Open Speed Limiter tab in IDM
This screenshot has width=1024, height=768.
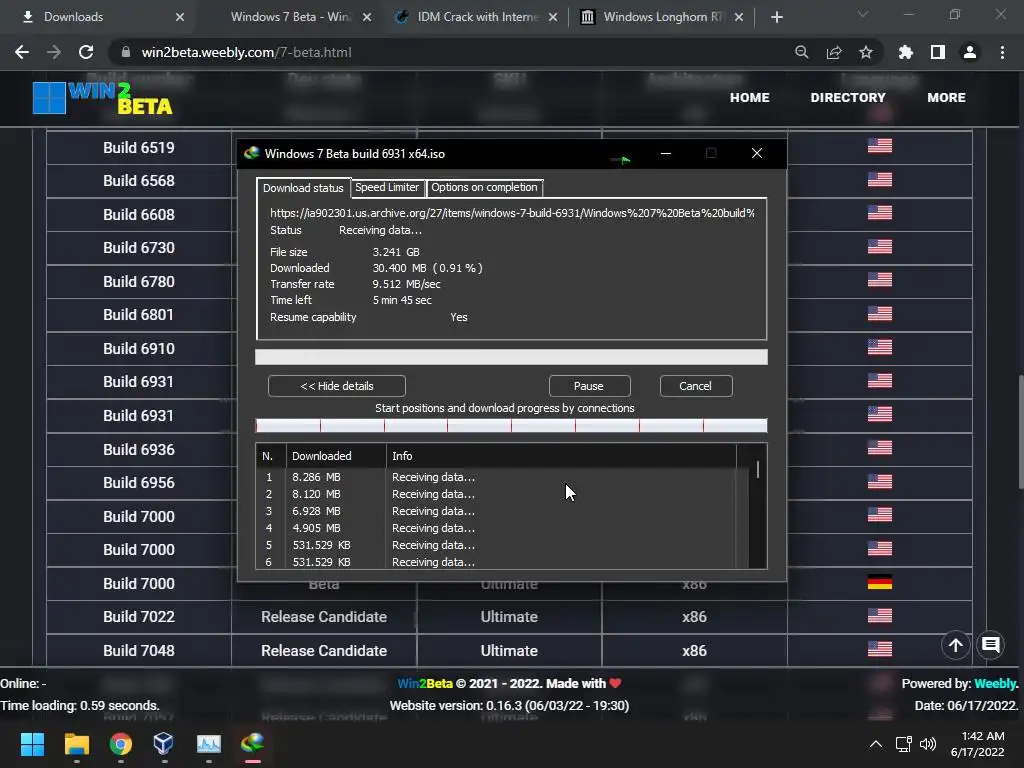click(387, 187)
